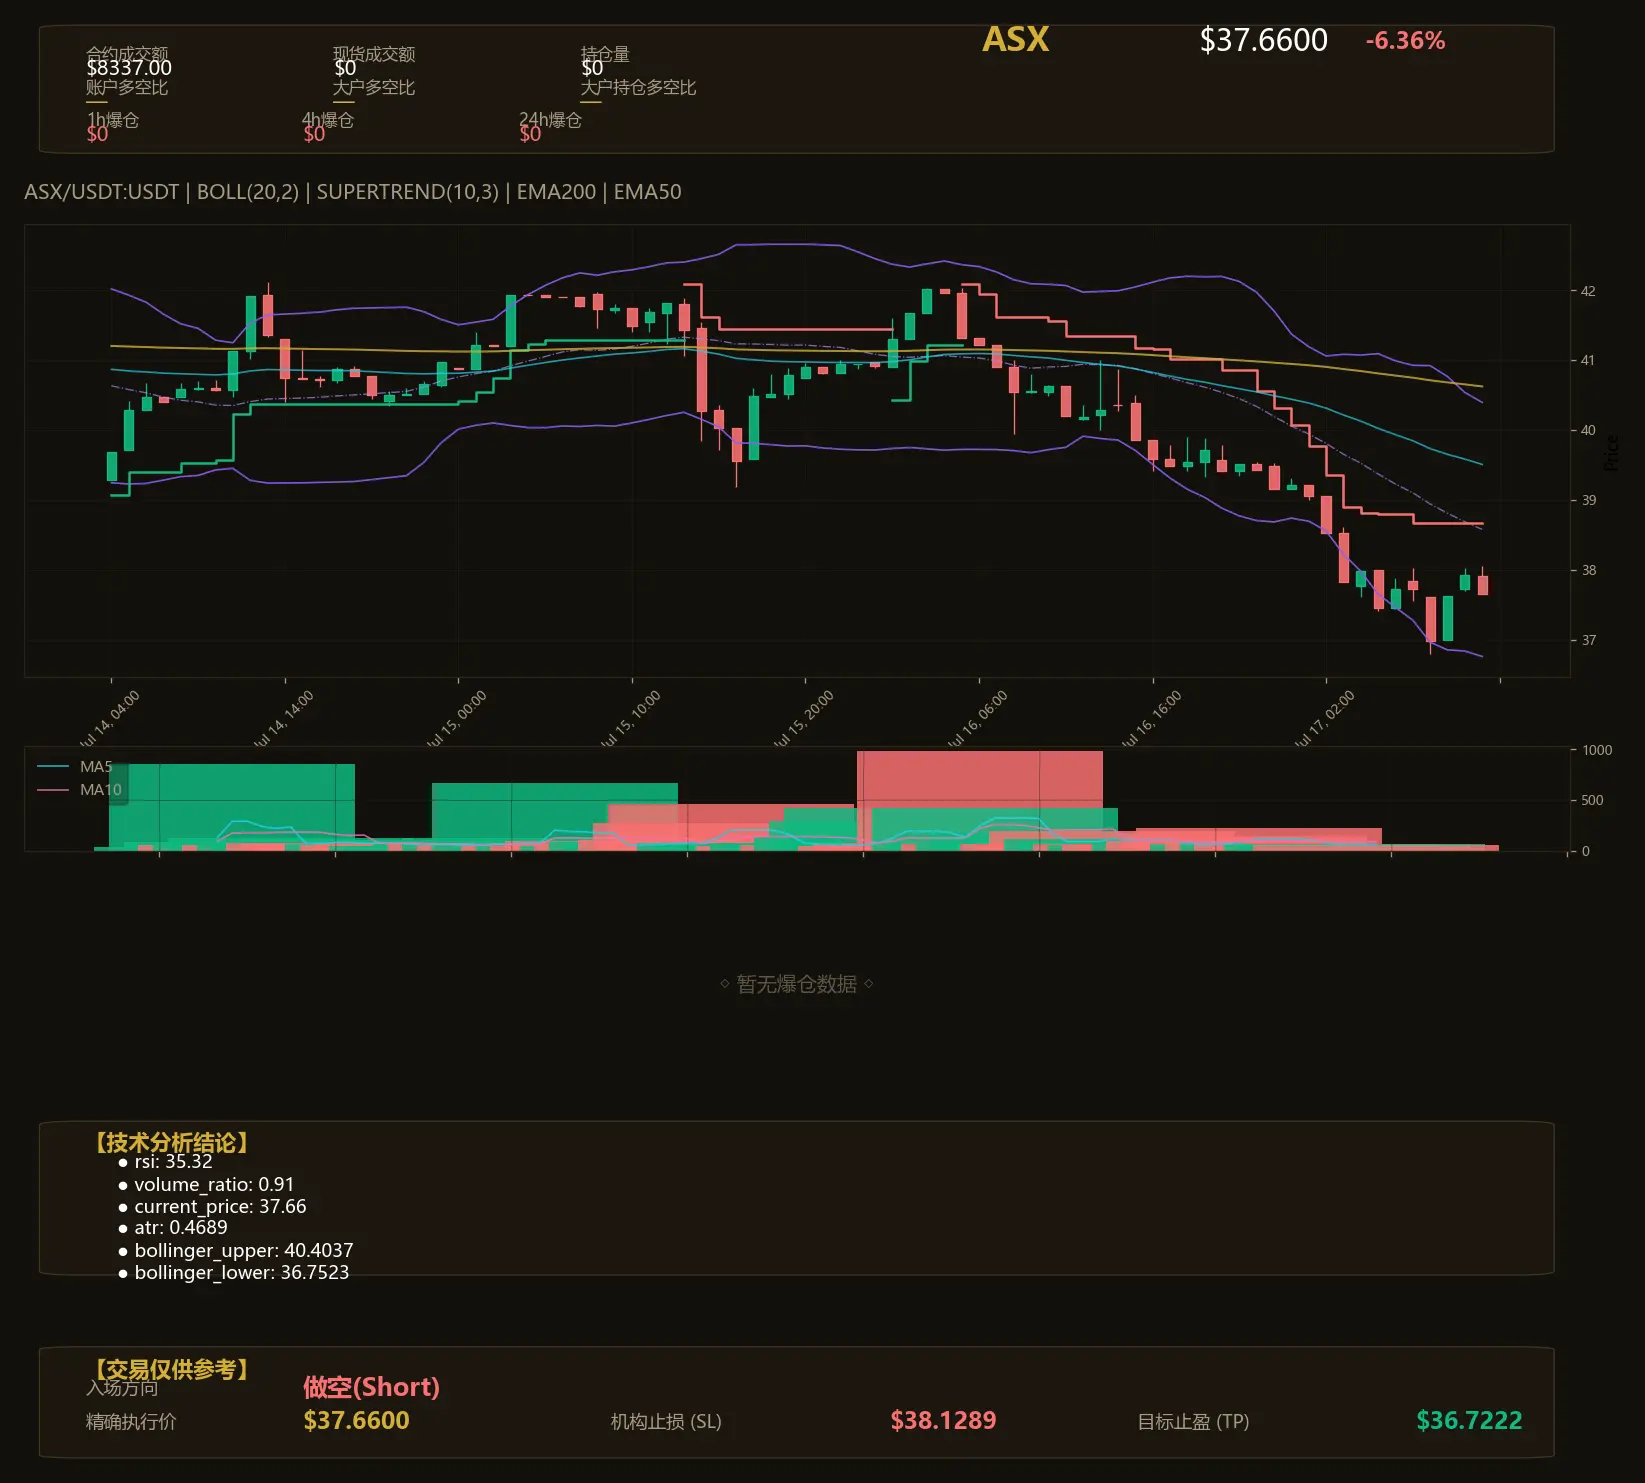Viewport: 1645px width, 1483px height.
Task: Click the $38.1289 stop loss value
Action: 943,1420
